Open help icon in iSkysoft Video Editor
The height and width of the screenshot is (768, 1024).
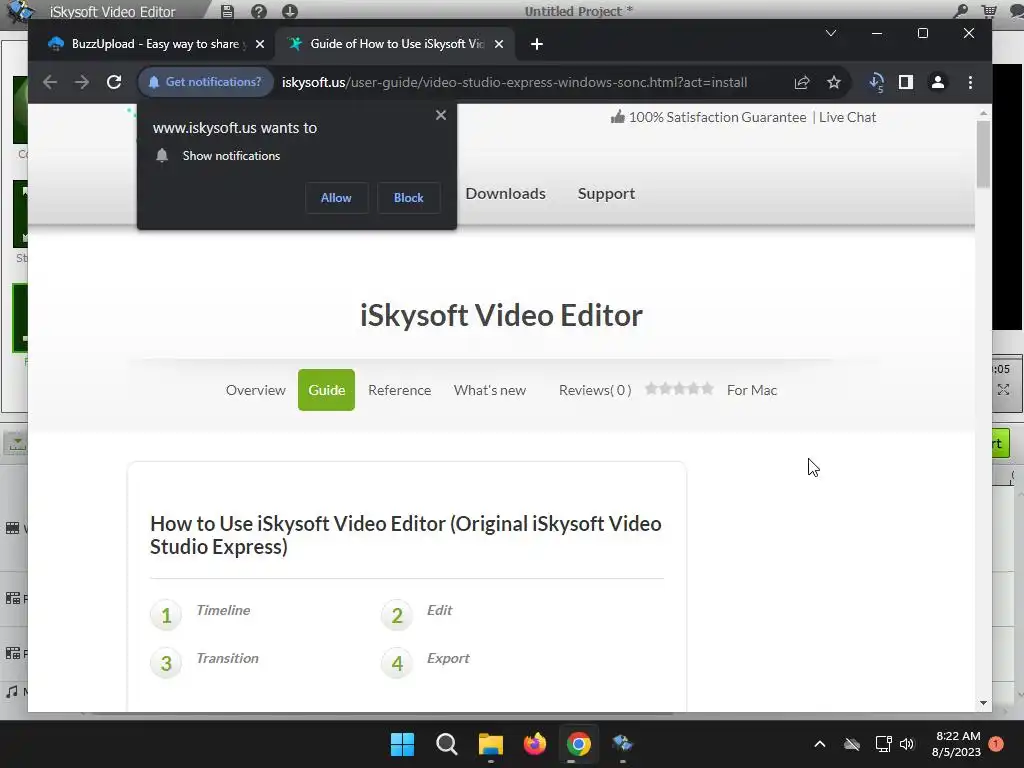259,11
